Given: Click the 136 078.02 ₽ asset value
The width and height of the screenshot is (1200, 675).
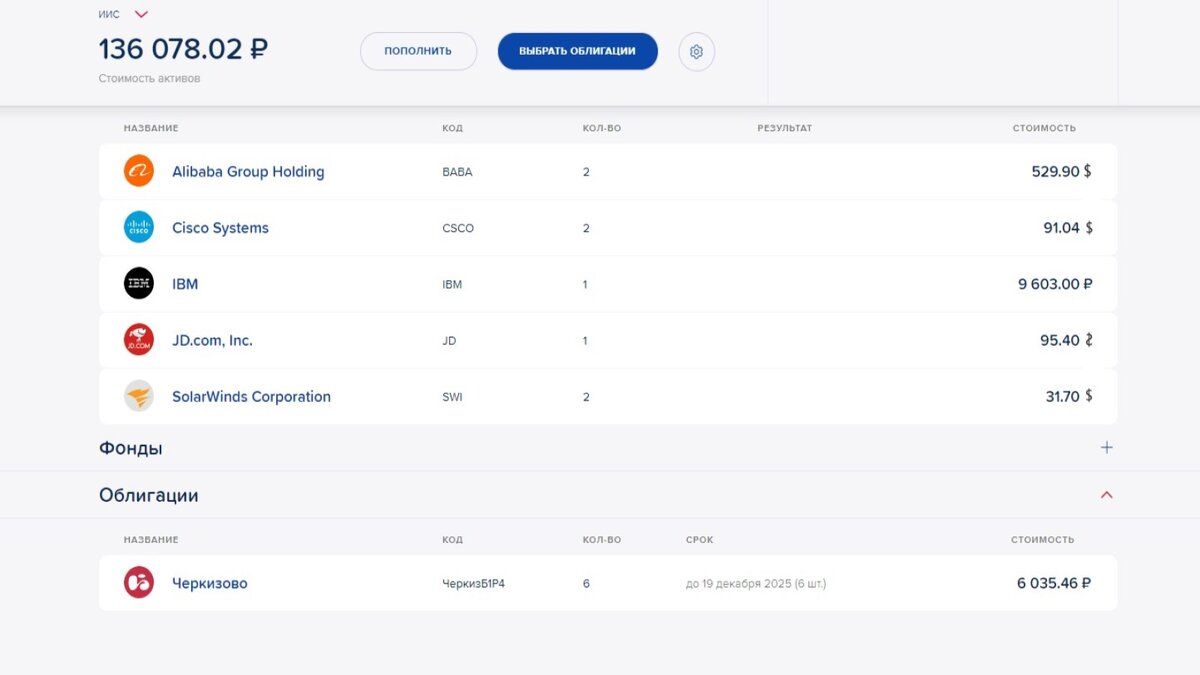Looking at the screenshot, I should (183, 48).
